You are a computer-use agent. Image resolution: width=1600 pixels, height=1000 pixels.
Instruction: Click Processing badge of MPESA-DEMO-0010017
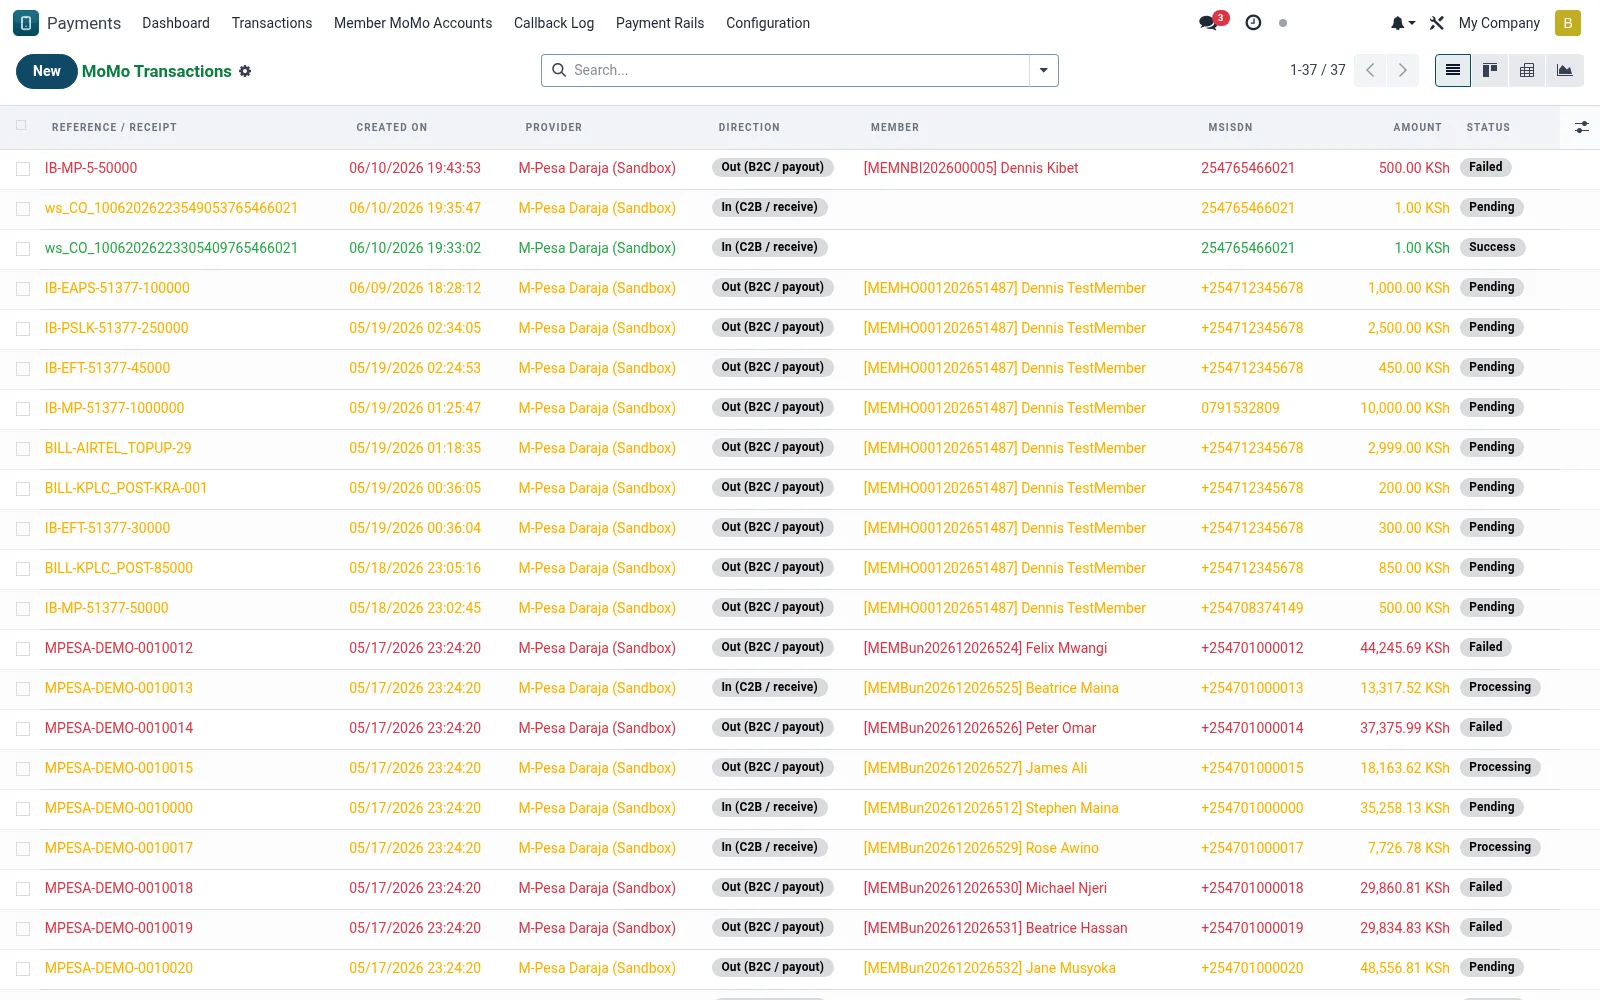pyautogui.click(x=1500, y=847)
